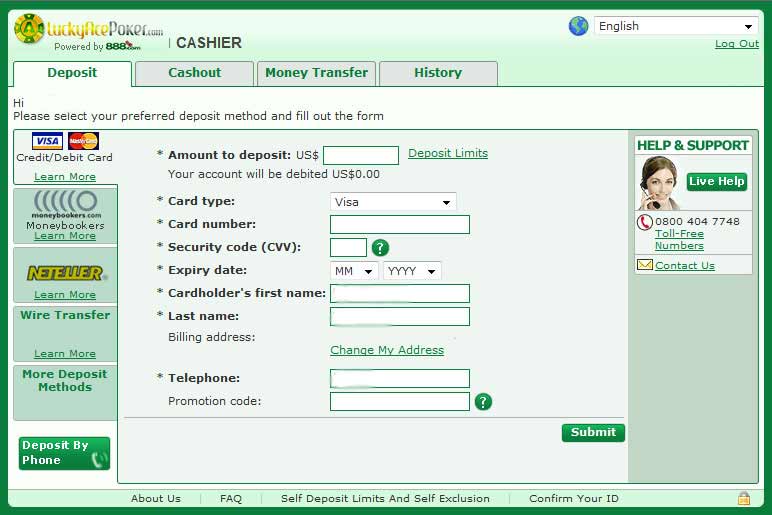The height and width of the screenshot is (515, 772).
Task: Click the Contact Us envelope icon
Action: coord(644,265)
